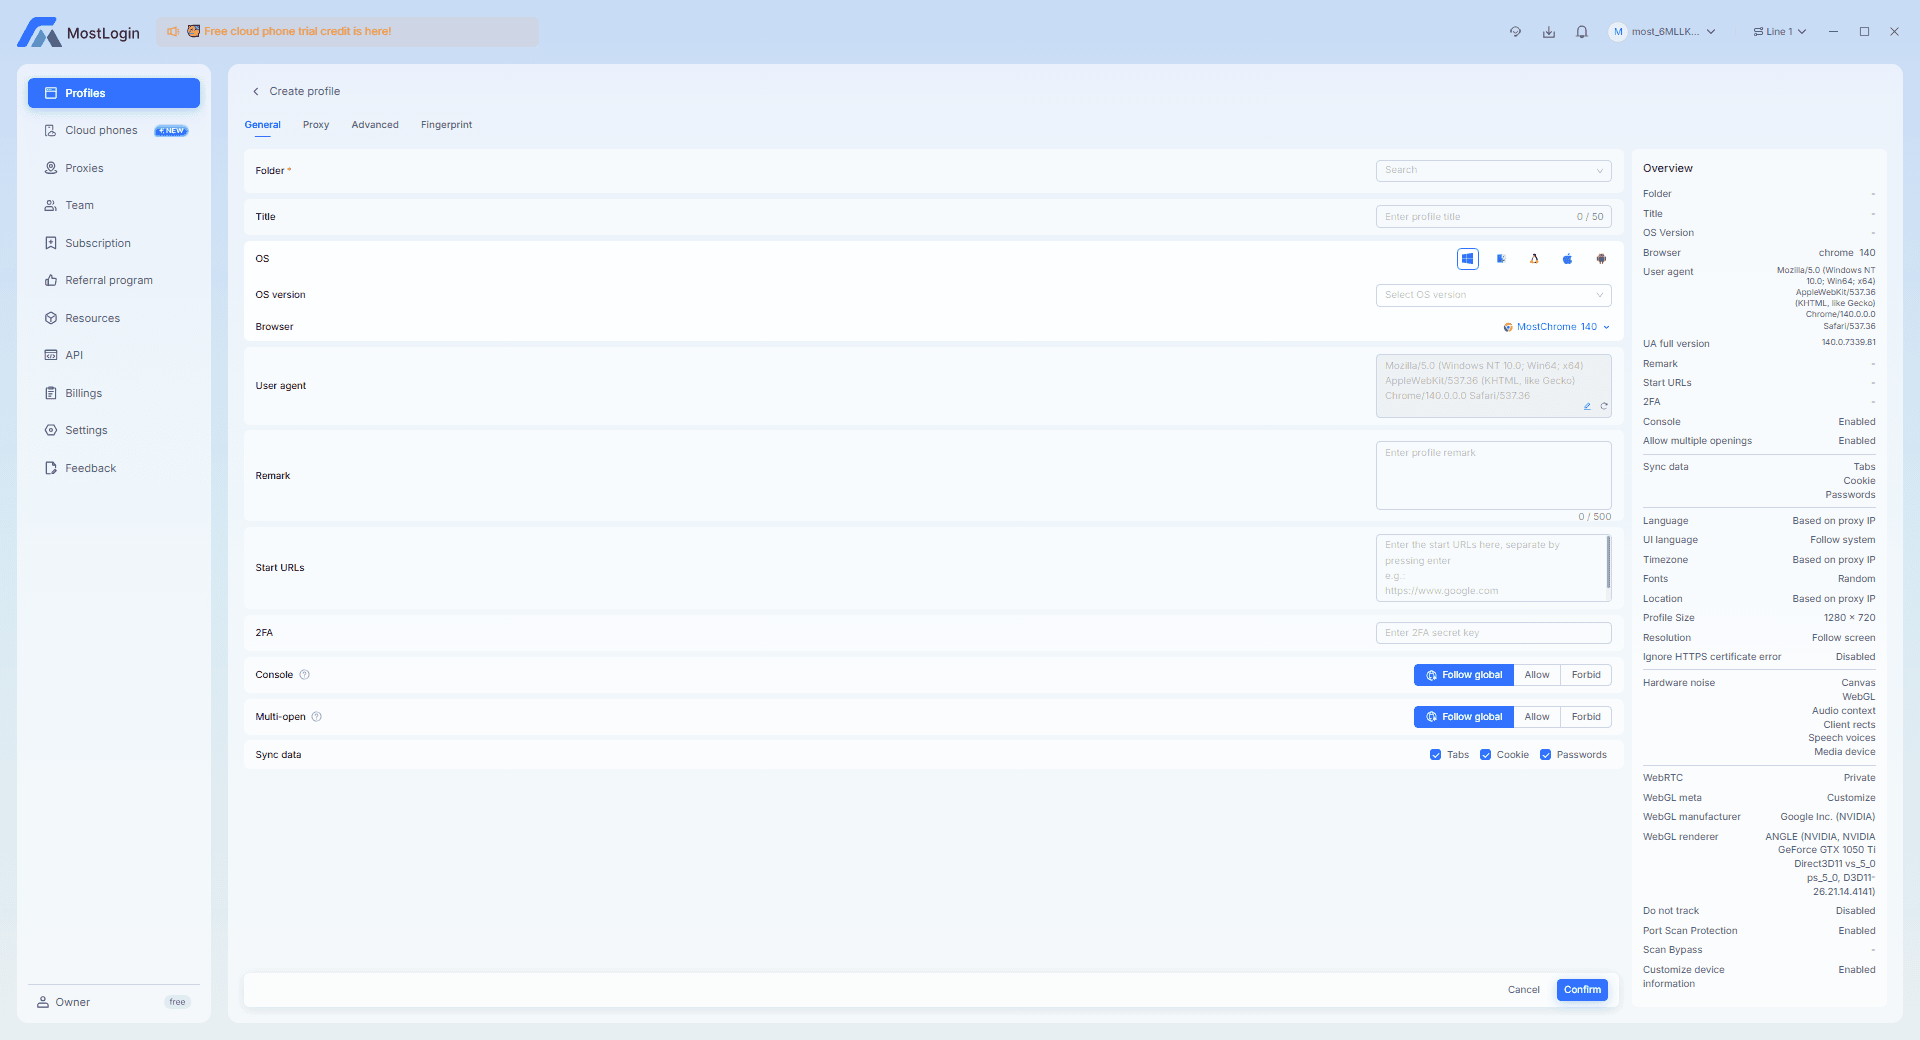Set Console option to Forbid

pyautogui.click(x=1586, y=675)
